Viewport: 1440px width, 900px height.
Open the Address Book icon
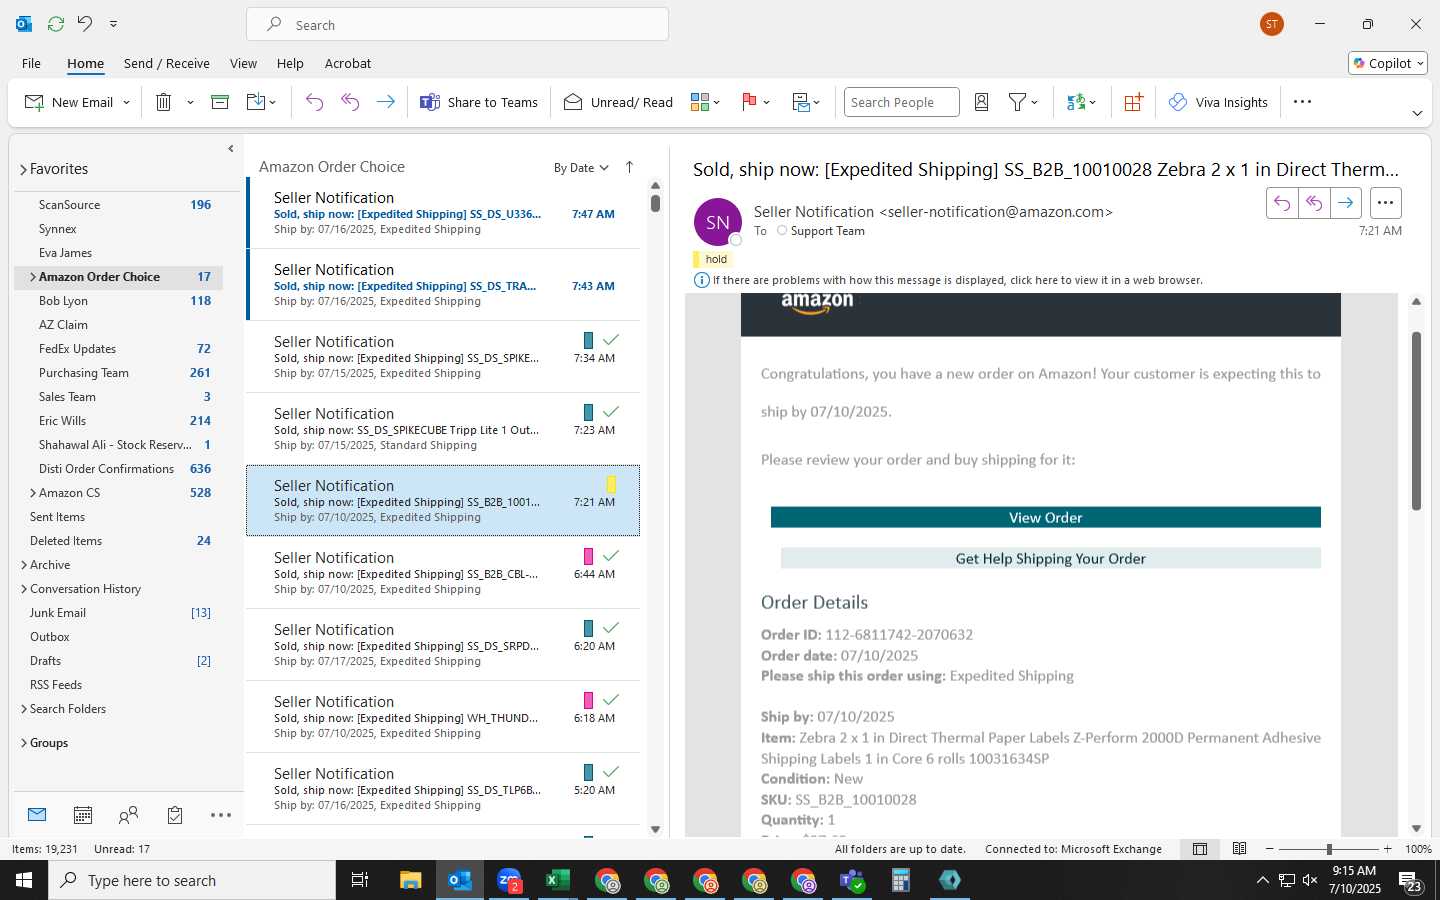tap(982, 102)
